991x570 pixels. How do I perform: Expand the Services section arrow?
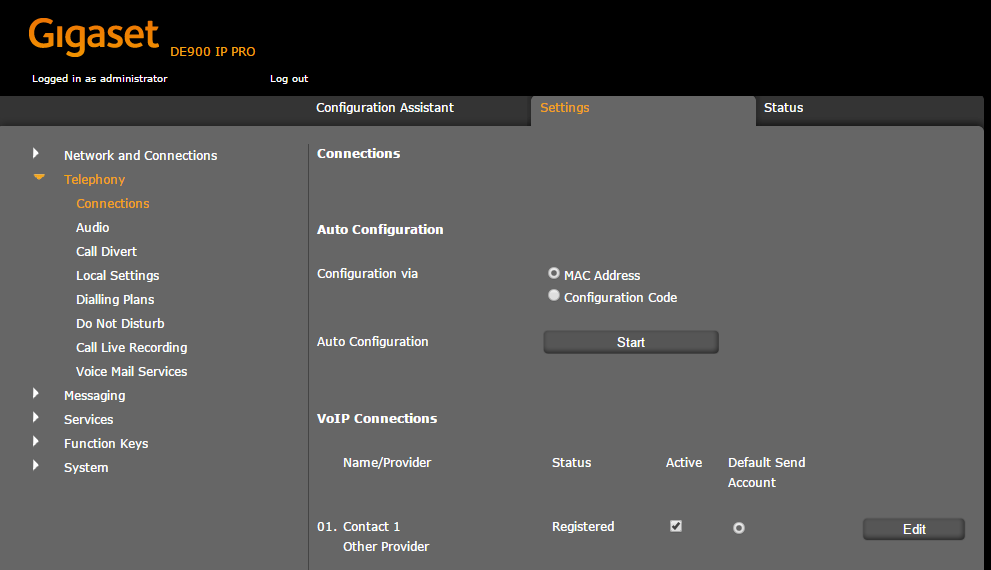[36, 418]
